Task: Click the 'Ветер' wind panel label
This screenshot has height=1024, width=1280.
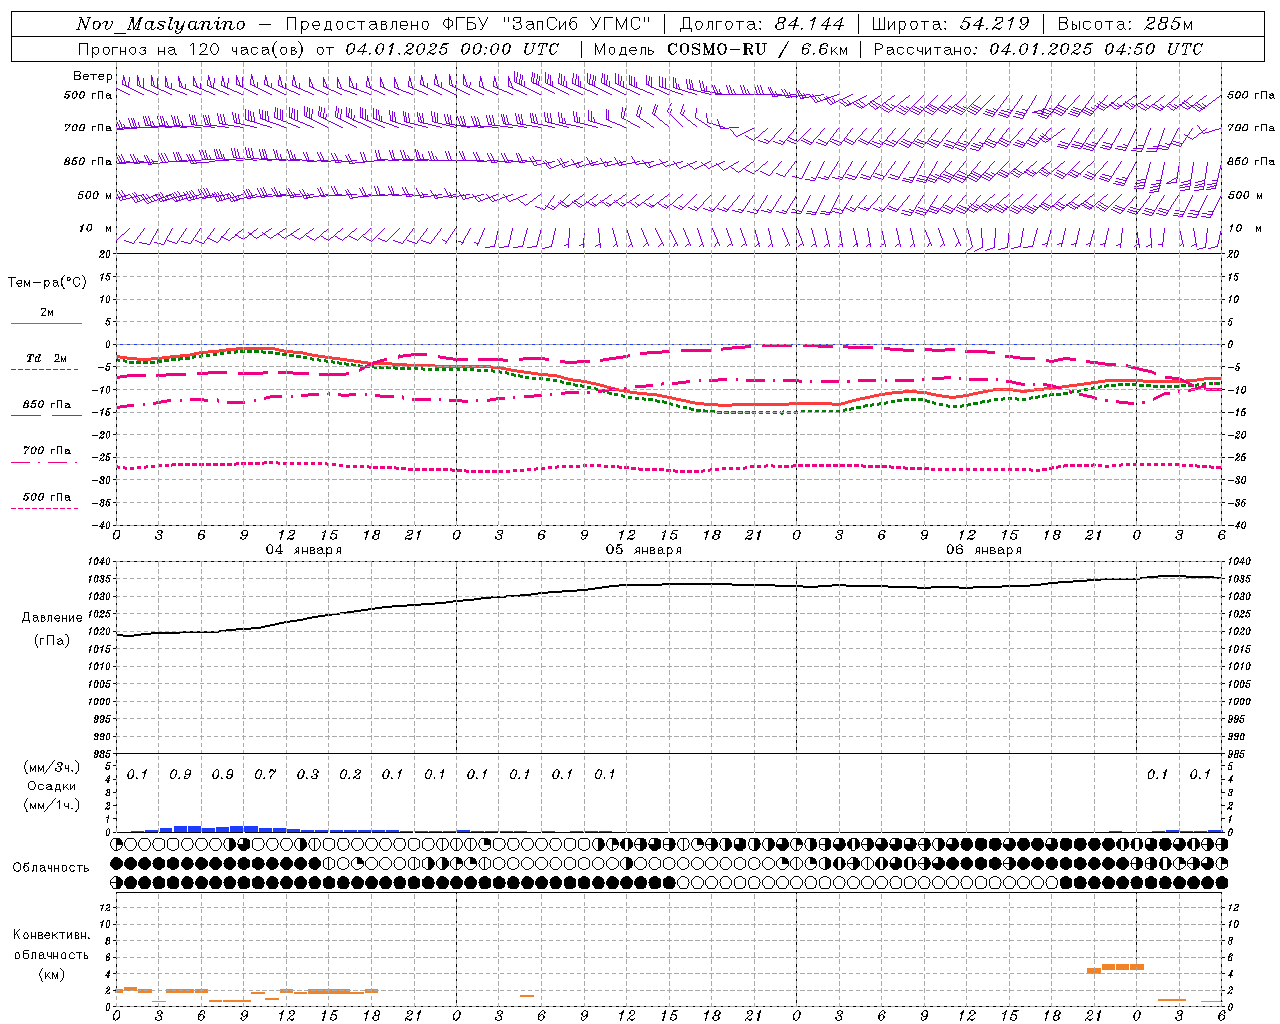Action: click(92, 76)
